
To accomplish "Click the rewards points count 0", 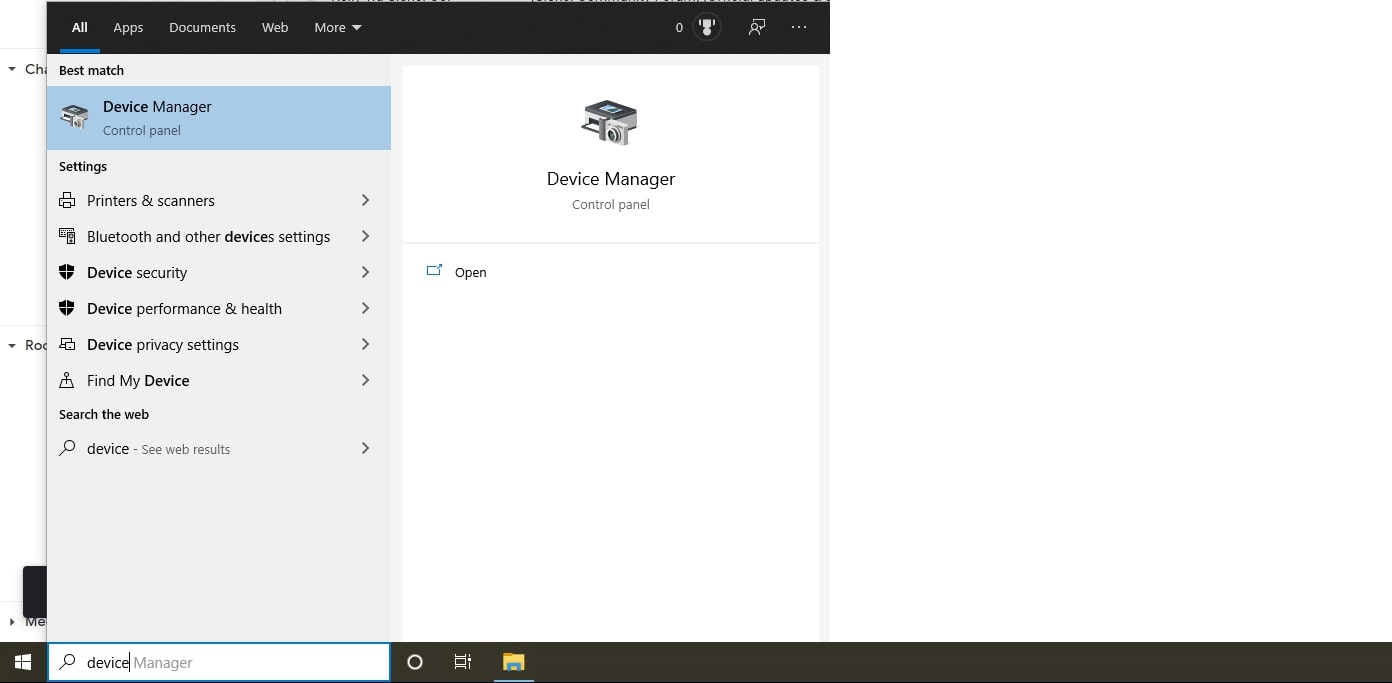I will coord(679,28).
